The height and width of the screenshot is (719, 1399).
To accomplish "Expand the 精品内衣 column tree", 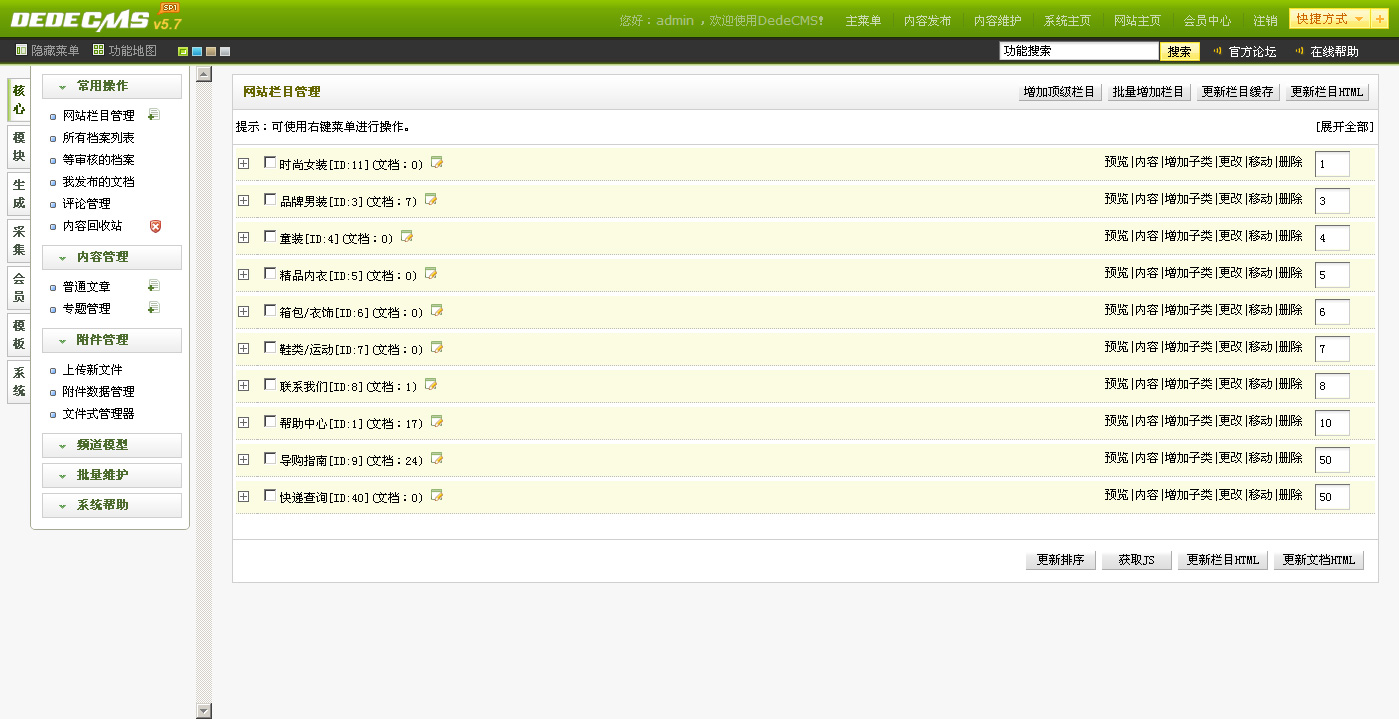I will (x=244, y=274).
